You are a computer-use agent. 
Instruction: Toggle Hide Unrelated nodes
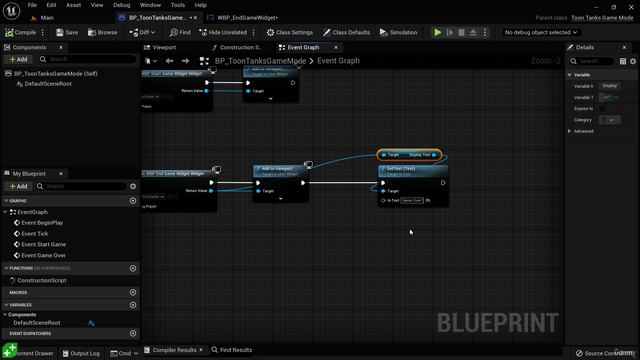(x=223, y=32)
